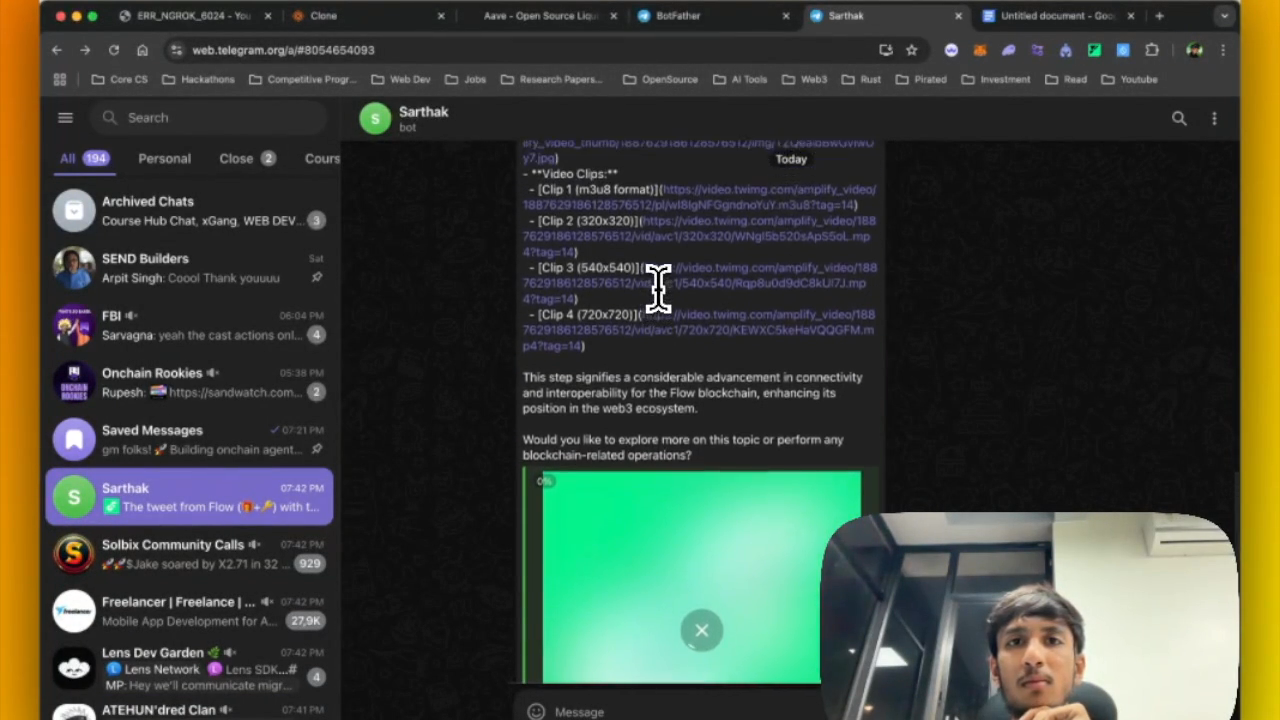
Task: Open the MetaMask fox extension
Action: pos(980,50)
